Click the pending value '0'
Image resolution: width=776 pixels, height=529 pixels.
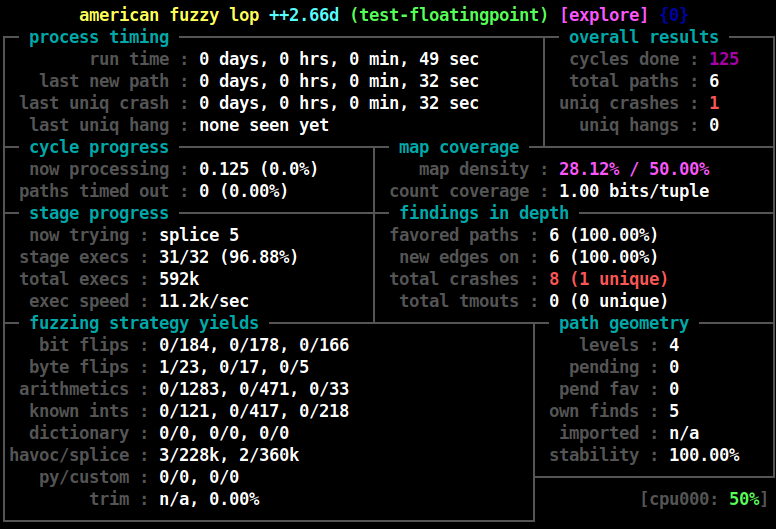pos(674,367)
